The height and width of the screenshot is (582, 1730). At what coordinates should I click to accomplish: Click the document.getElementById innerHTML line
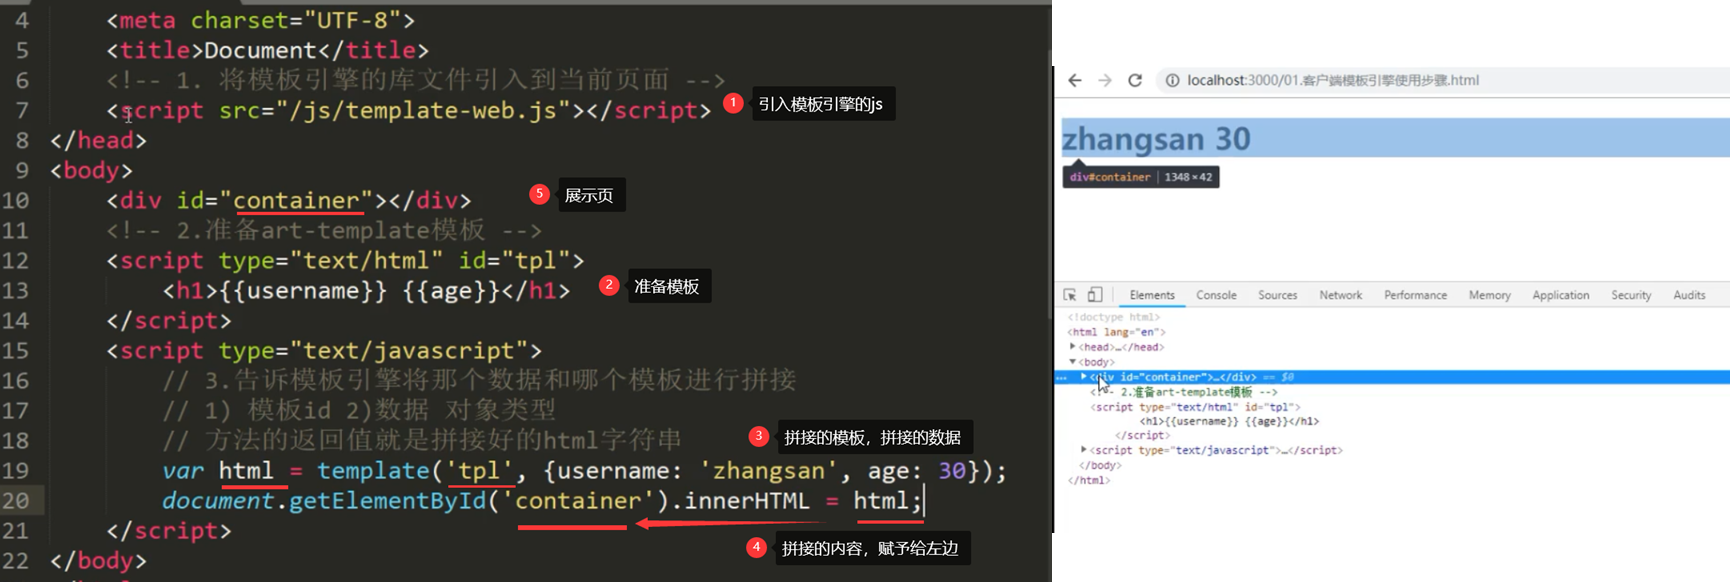[541, 500]
